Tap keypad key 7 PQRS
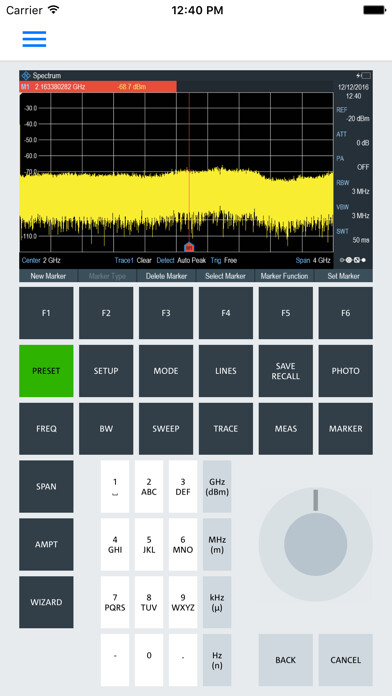Screen dimensions: 392x696 (x=115, y=602)
